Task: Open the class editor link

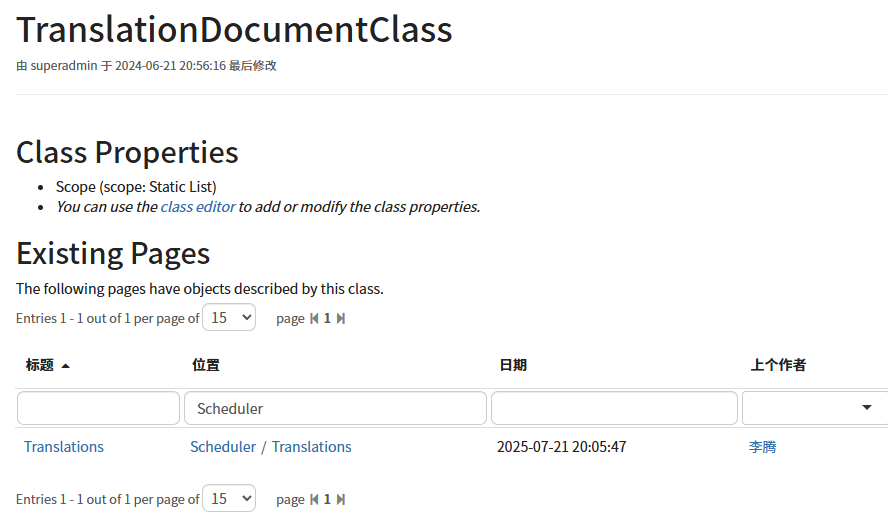Action: tap(198, 207)
